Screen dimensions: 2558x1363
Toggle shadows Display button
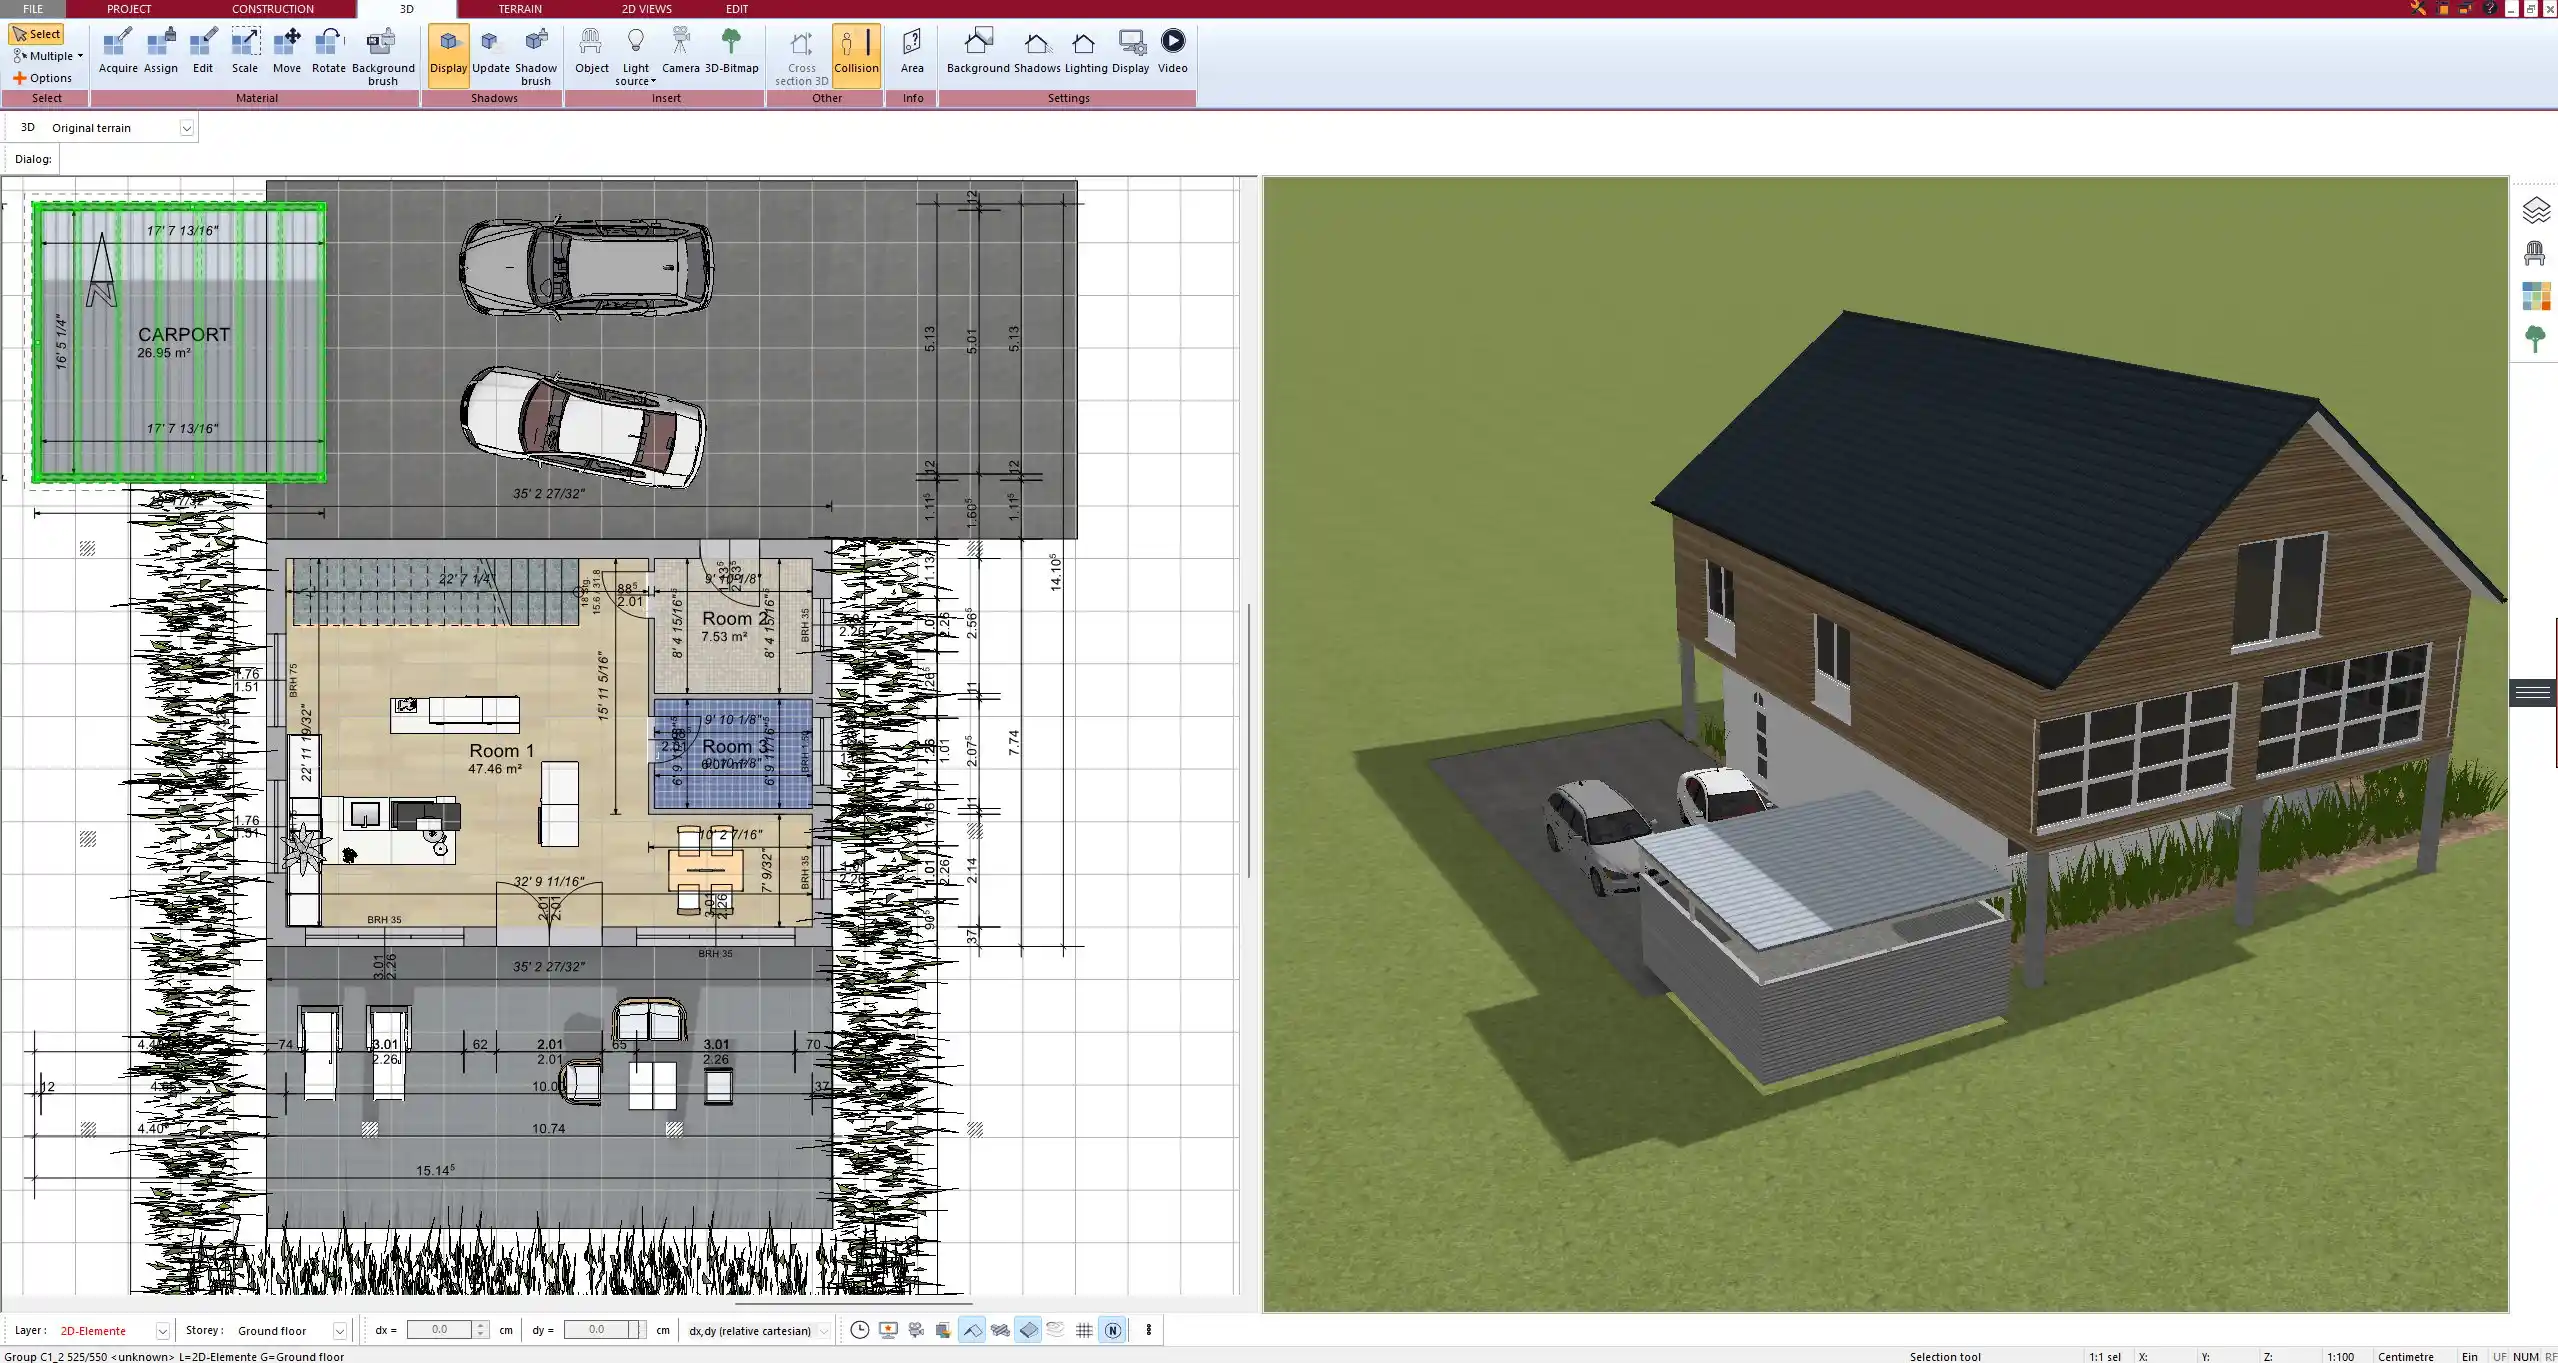pyautogui.click(x=448, y=51)
